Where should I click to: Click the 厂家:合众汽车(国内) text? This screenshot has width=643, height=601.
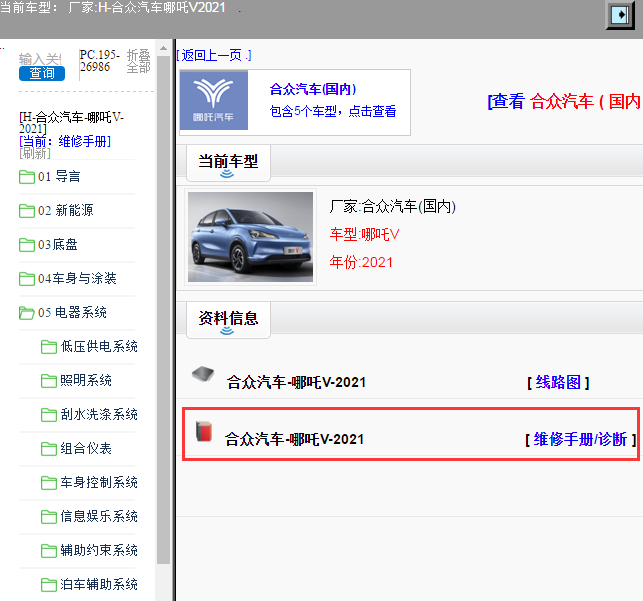[392, 207]
